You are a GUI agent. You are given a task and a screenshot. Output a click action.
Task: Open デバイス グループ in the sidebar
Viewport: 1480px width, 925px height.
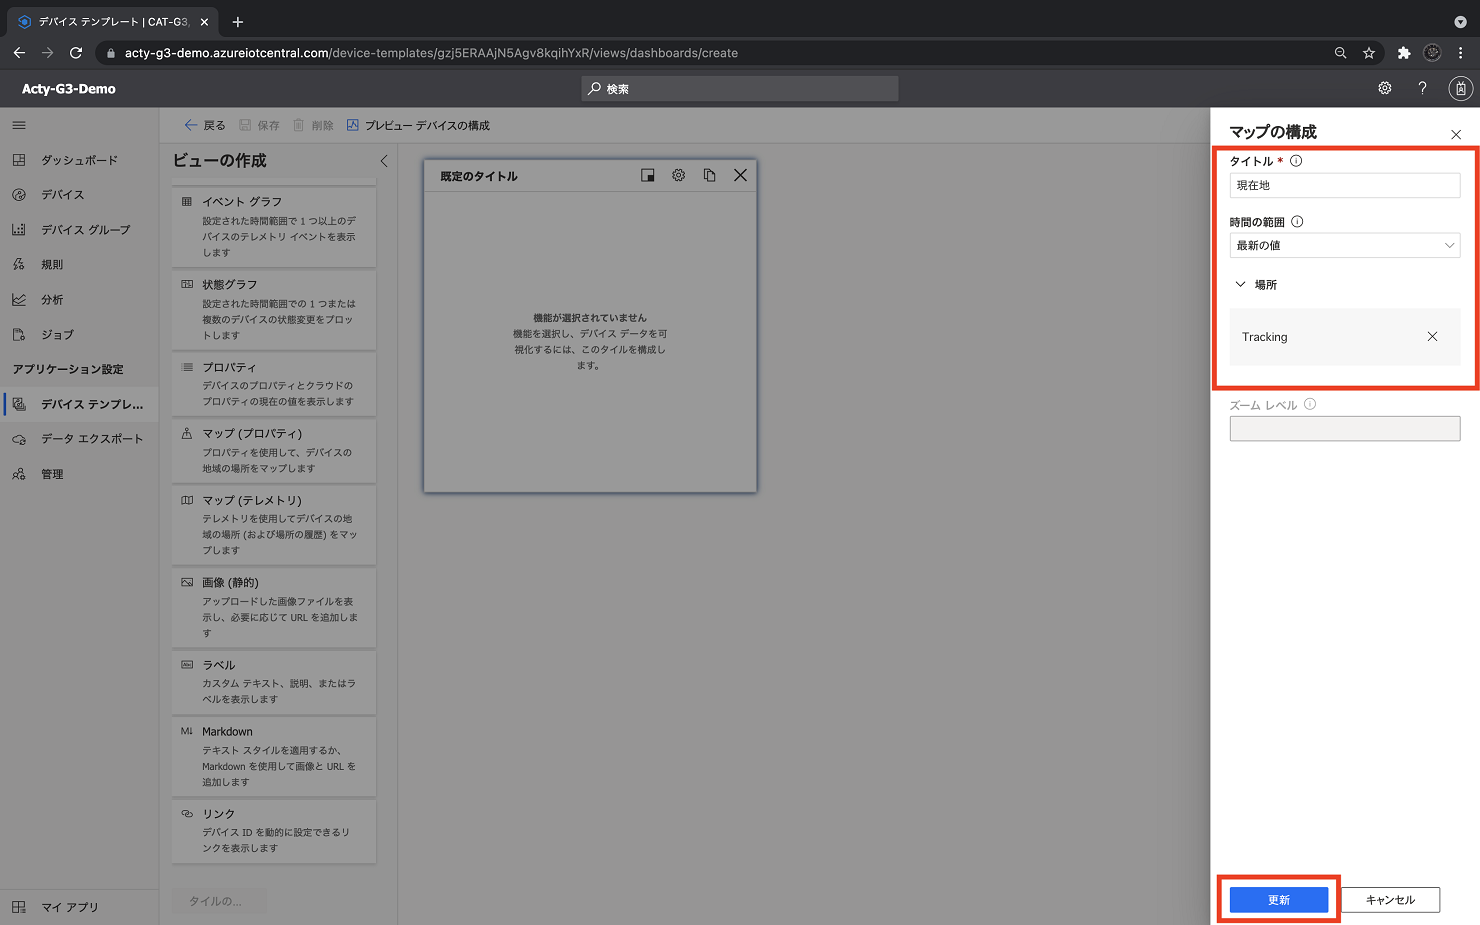[79, 230]
